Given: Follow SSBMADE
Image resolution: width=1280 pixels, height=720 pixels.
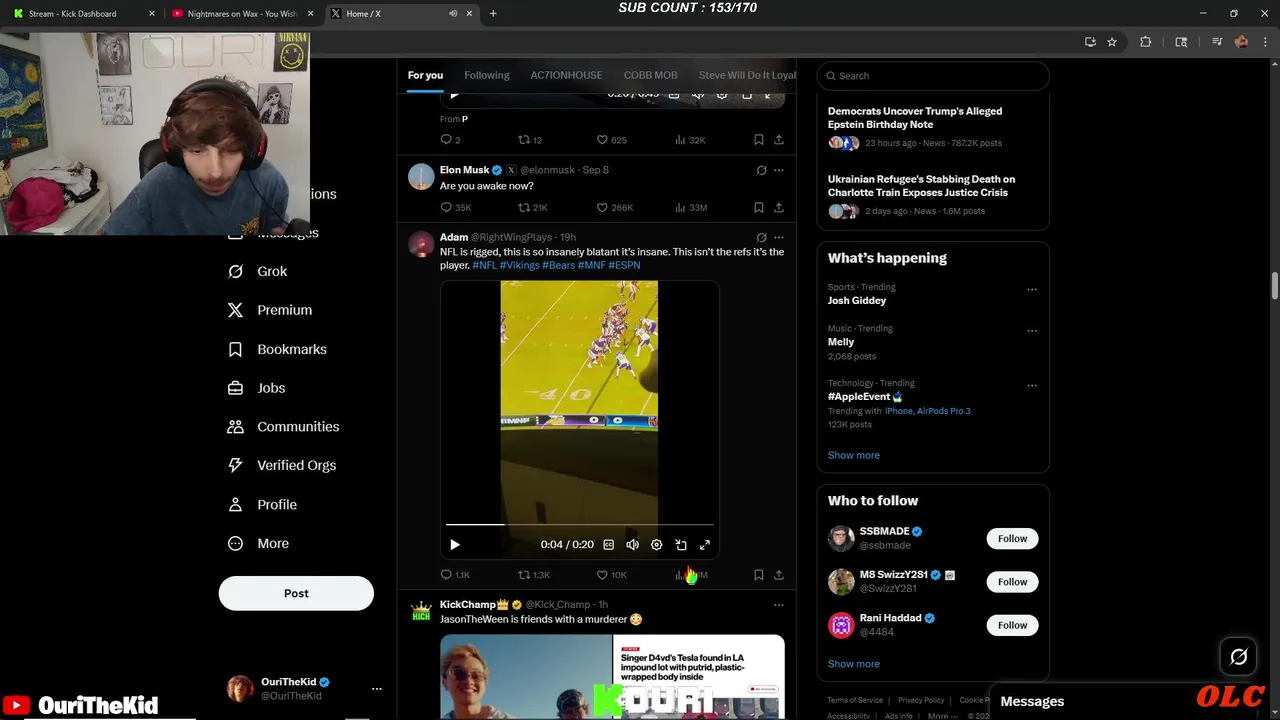Looking at the screenshot, I should [1012, 538].
